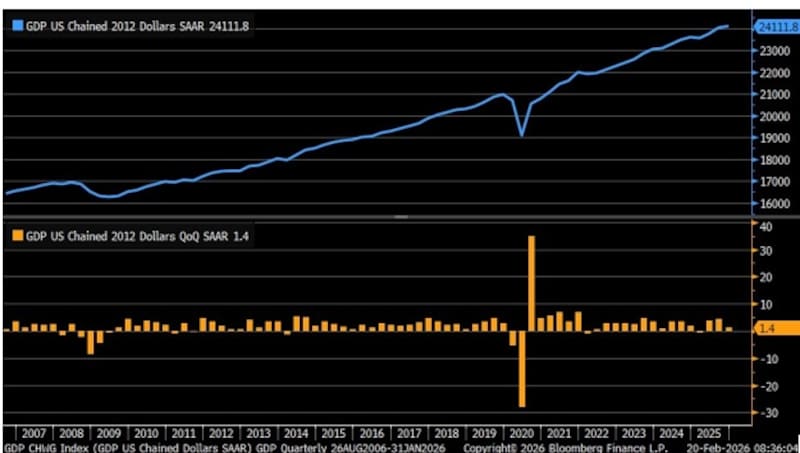Select the 2007 year label on the x-axis
Screen dimensions: 800x453
(x=33, y=433)
